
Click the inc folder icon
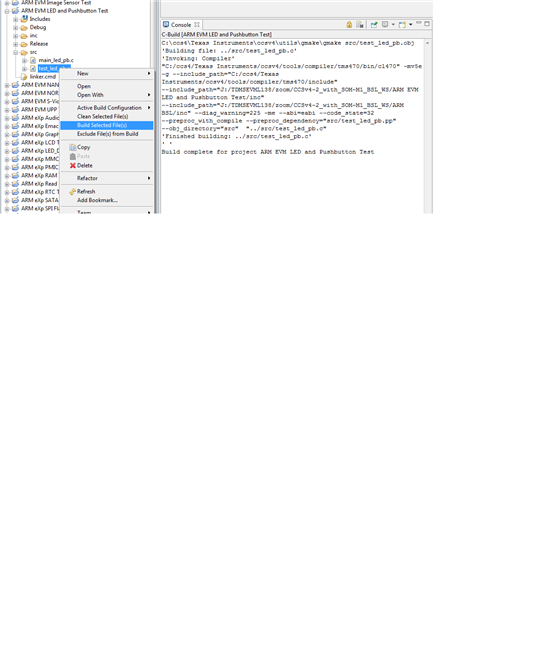24,36
